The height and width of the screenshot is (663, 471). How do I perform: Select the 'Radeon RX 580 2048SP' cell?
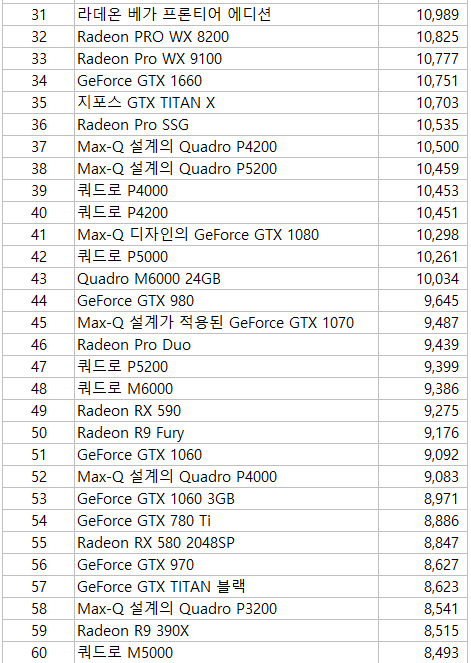[226, 542]
